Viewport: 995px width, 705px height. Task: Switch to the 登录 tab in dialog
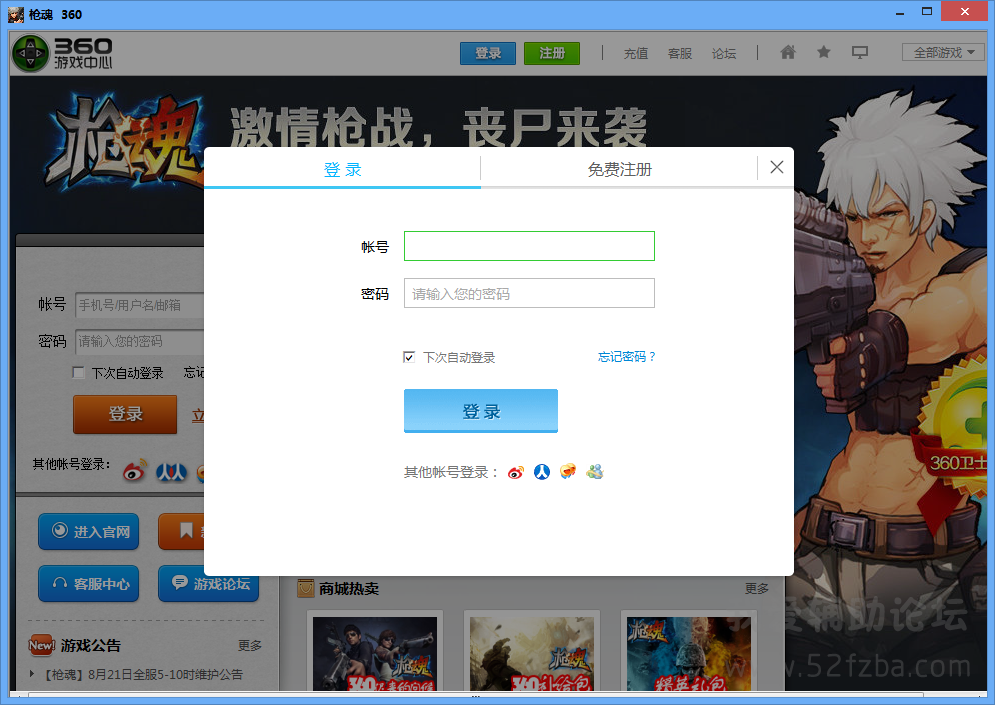342,169
